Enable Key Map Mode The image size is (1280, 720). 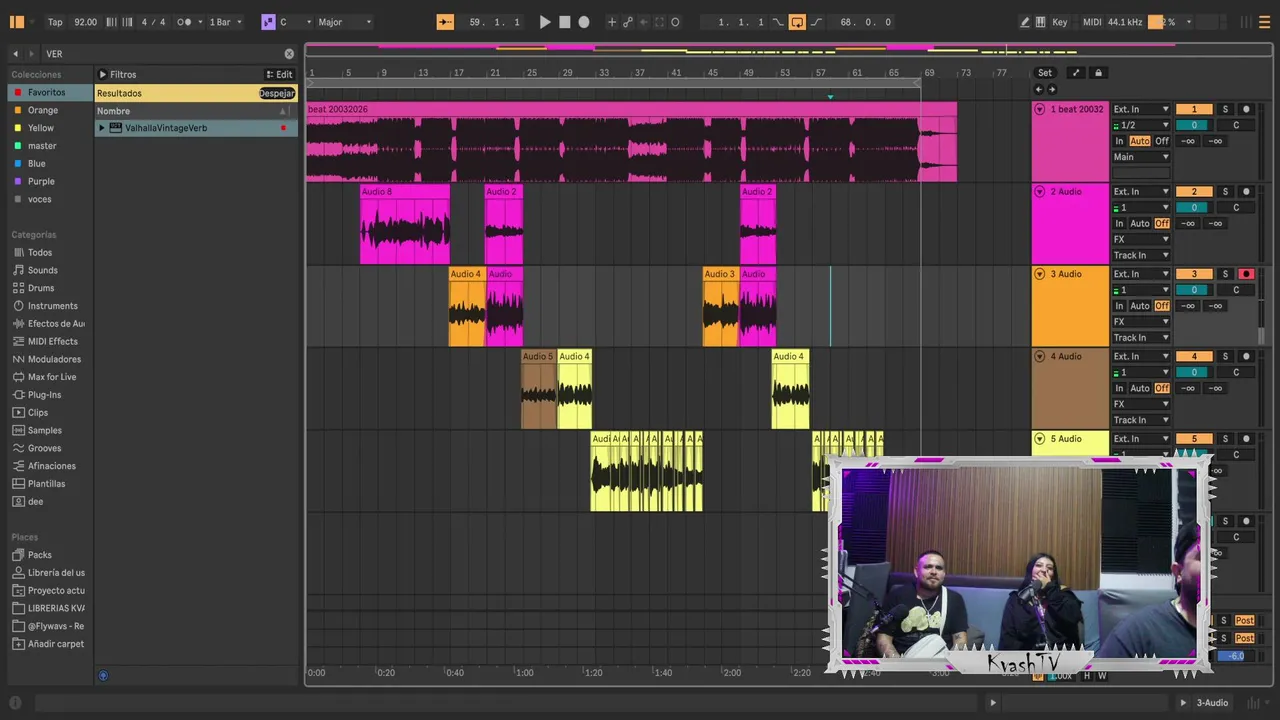click(1060, 22)
